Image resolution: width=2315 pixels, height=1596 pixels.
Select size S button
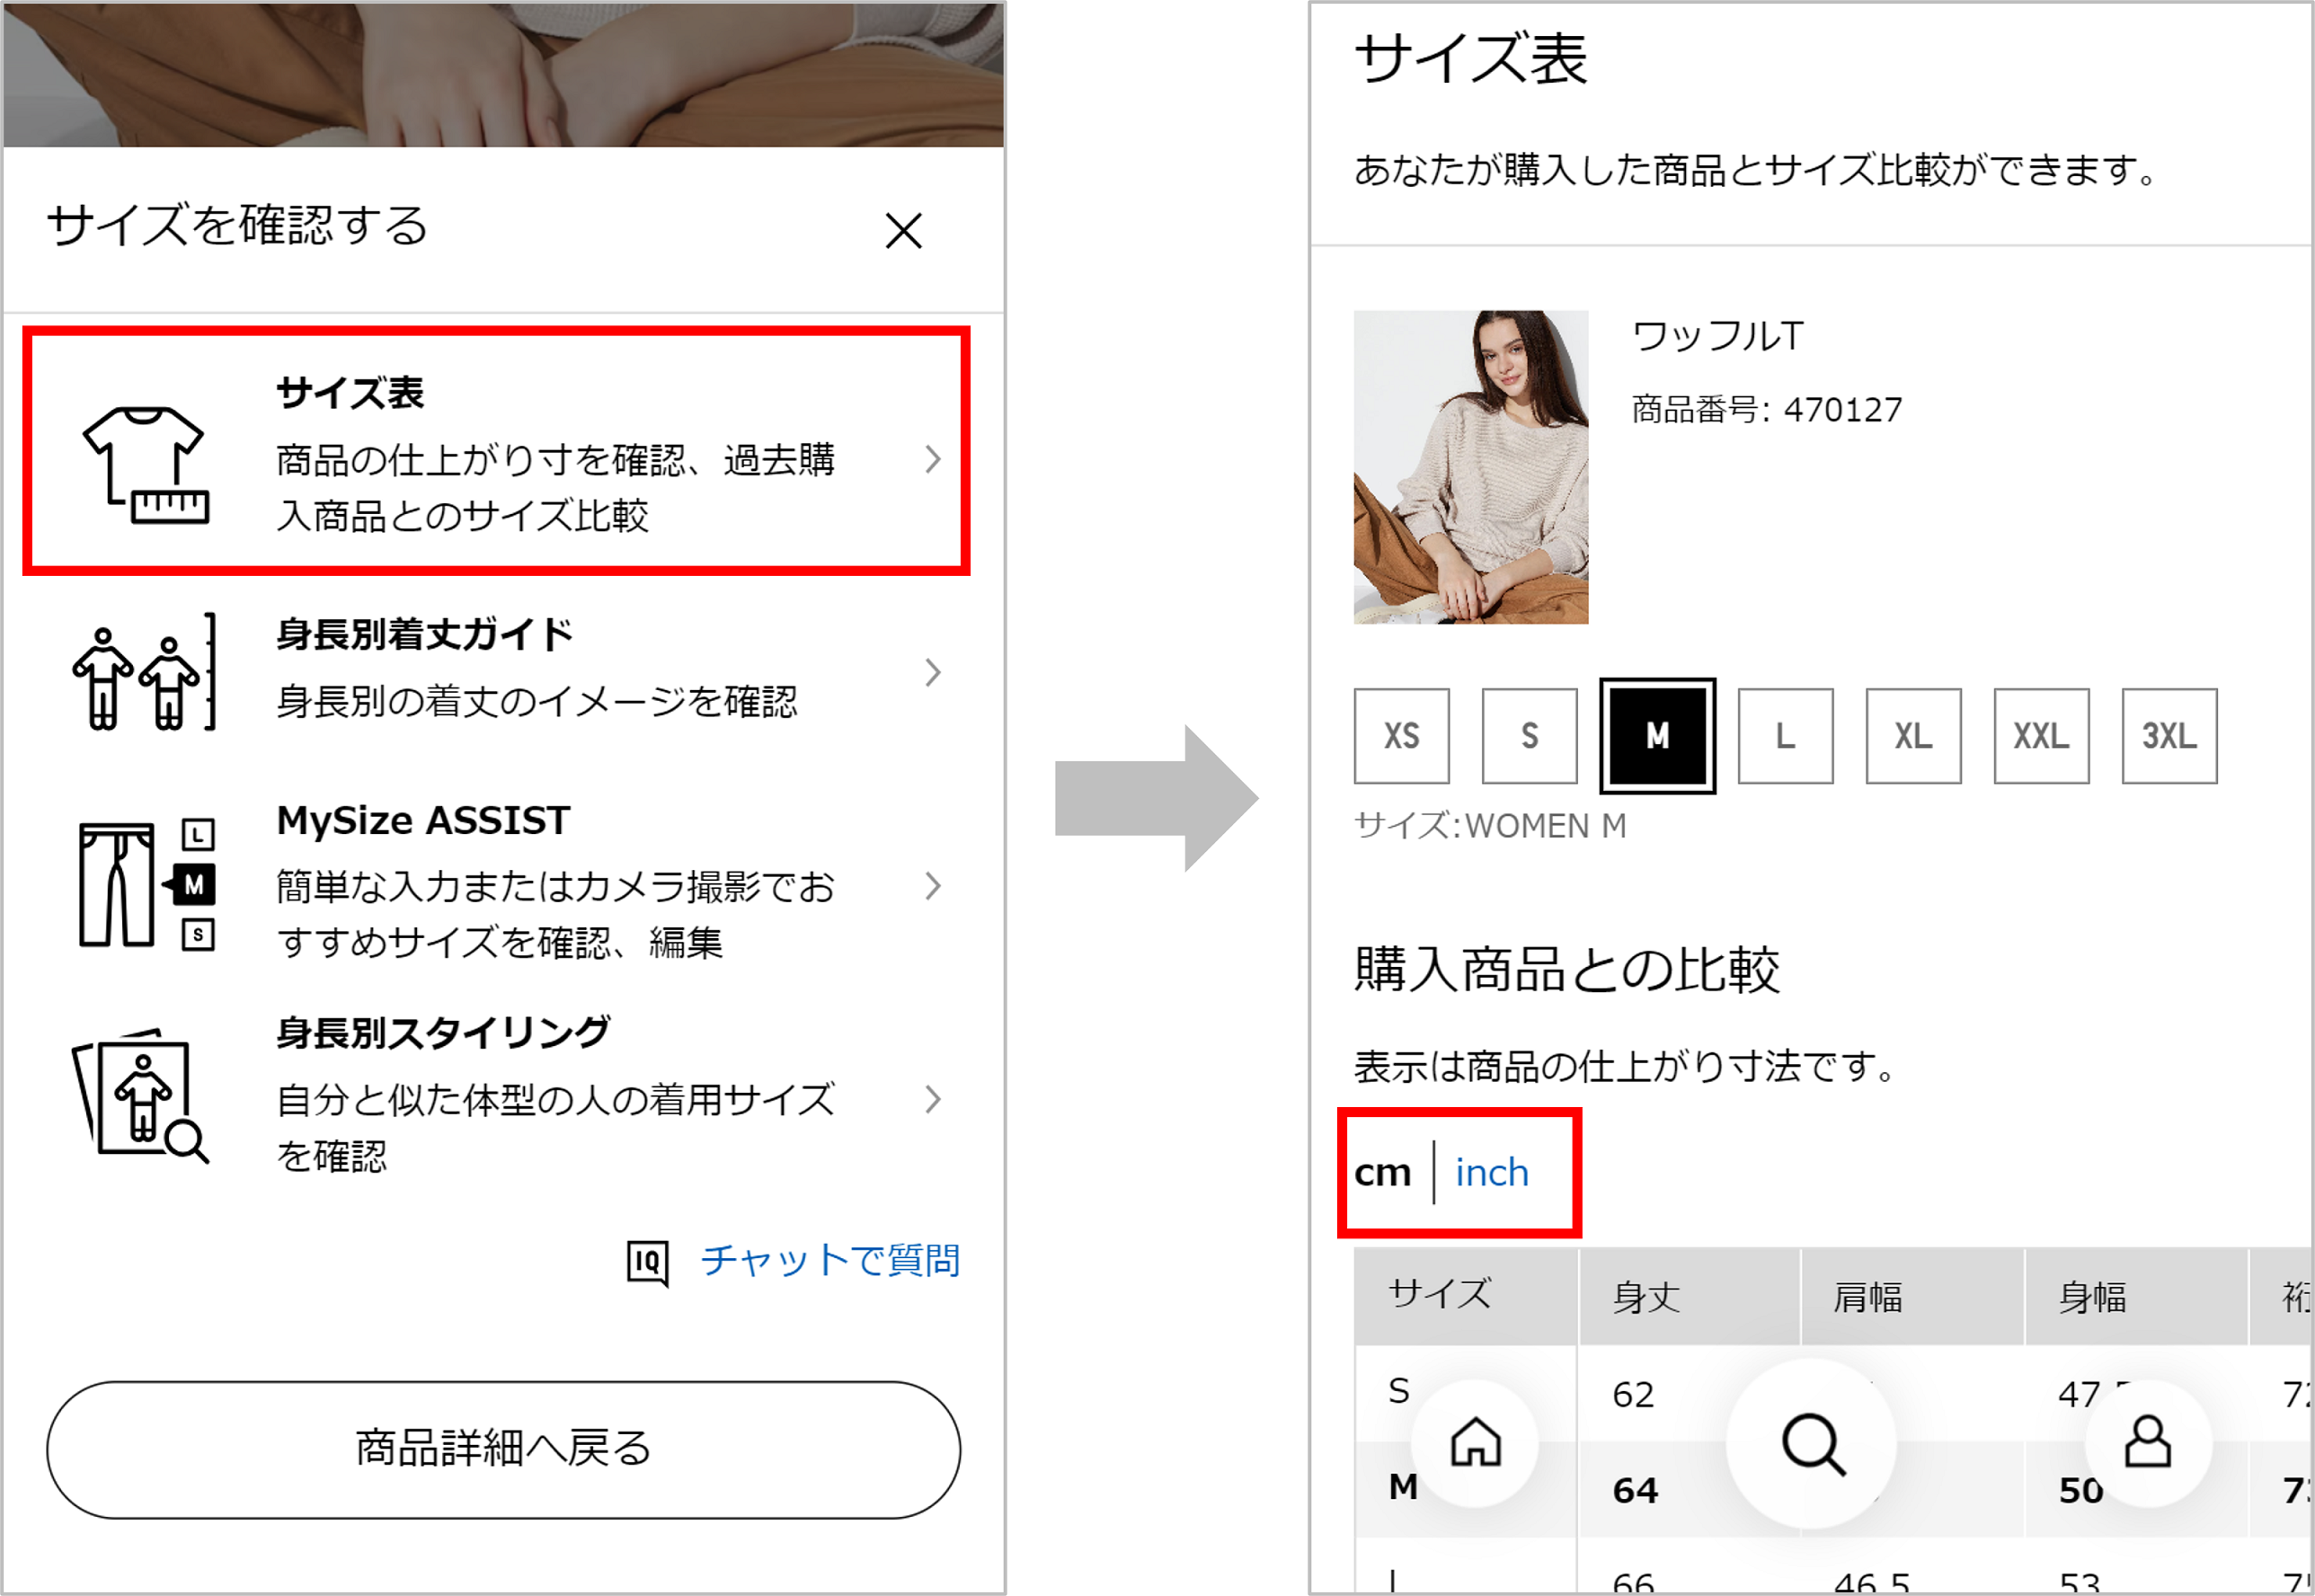[x=1529, y=736]
